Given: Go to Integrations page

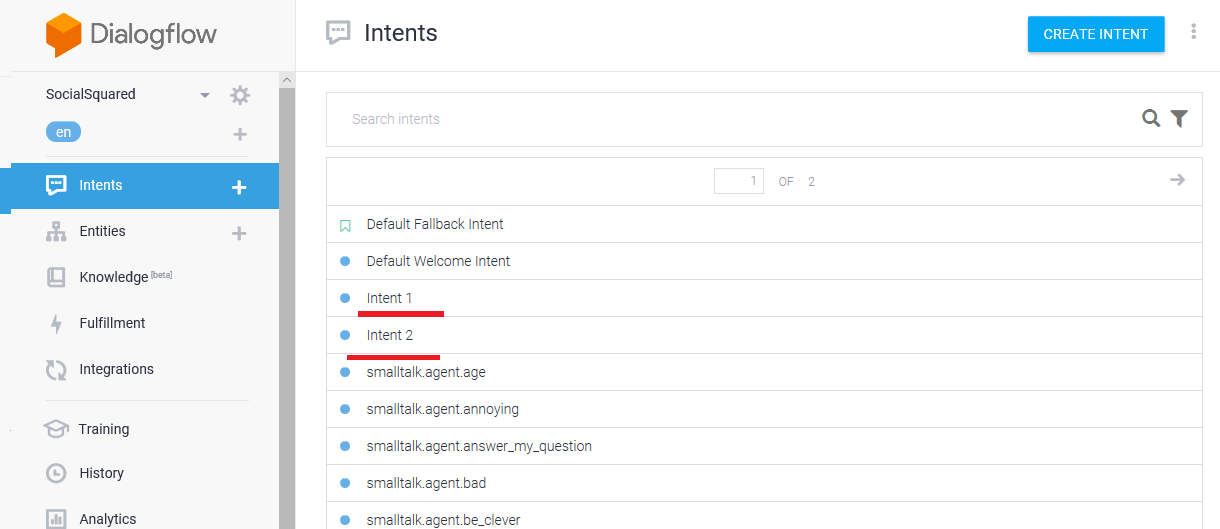Looking at the screenshot, I should click(x=116, y=369).
